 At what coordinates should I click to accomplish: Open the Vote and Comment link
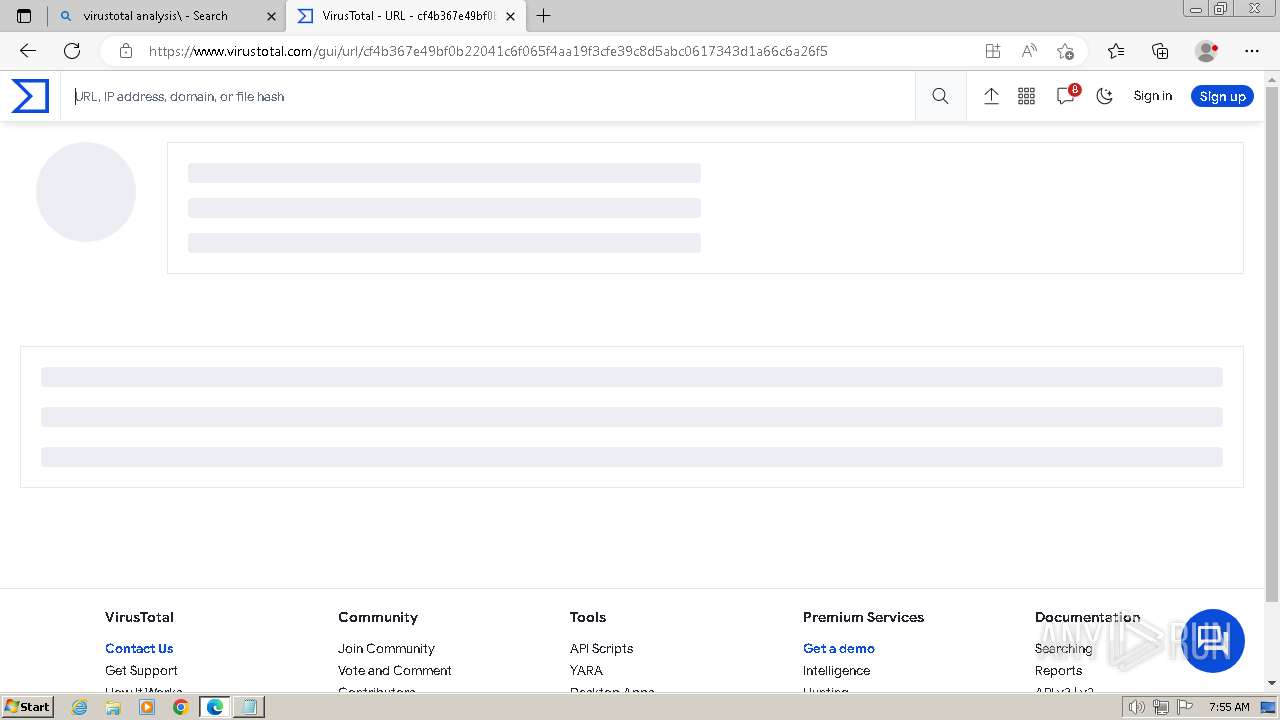(x=395, y=670)
